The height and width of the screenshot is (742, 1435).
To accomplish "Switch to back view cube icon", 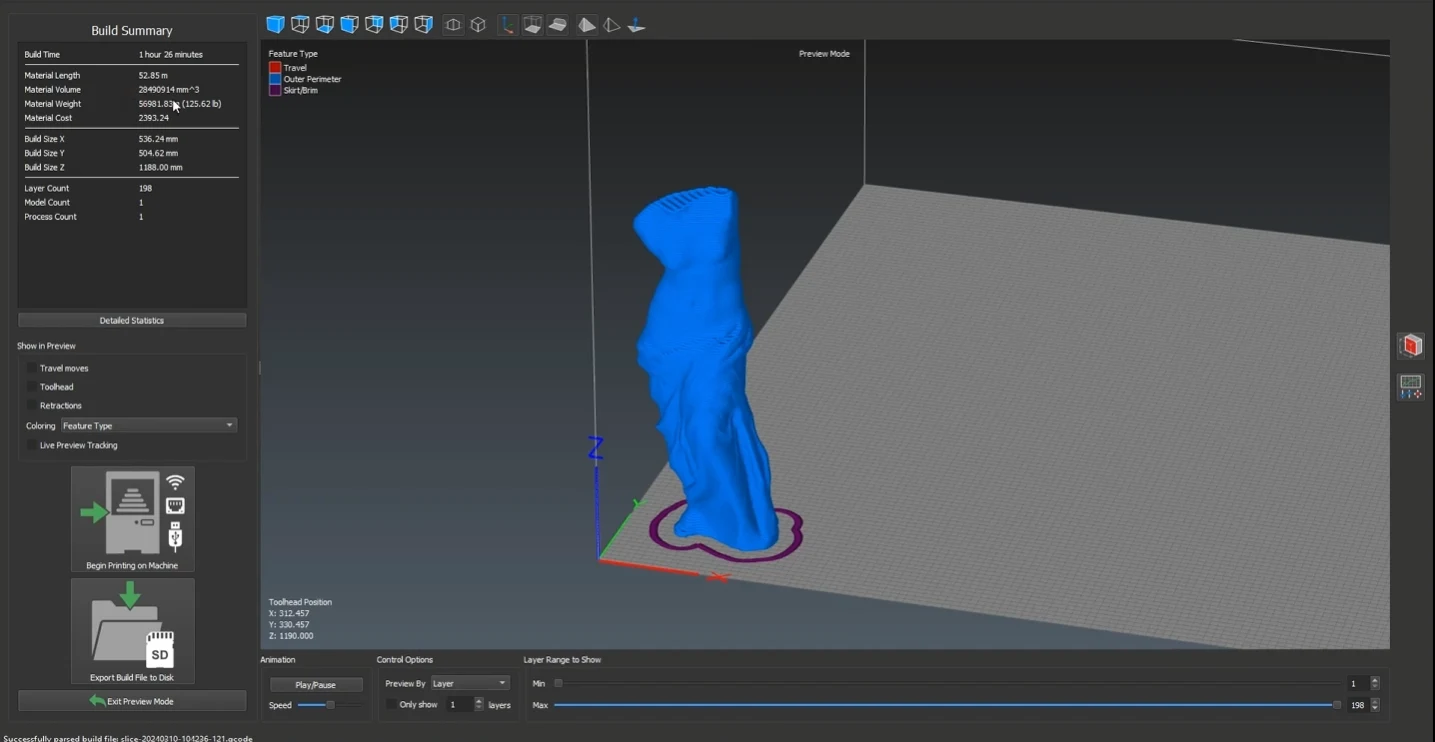I will [x=374, y=24].
